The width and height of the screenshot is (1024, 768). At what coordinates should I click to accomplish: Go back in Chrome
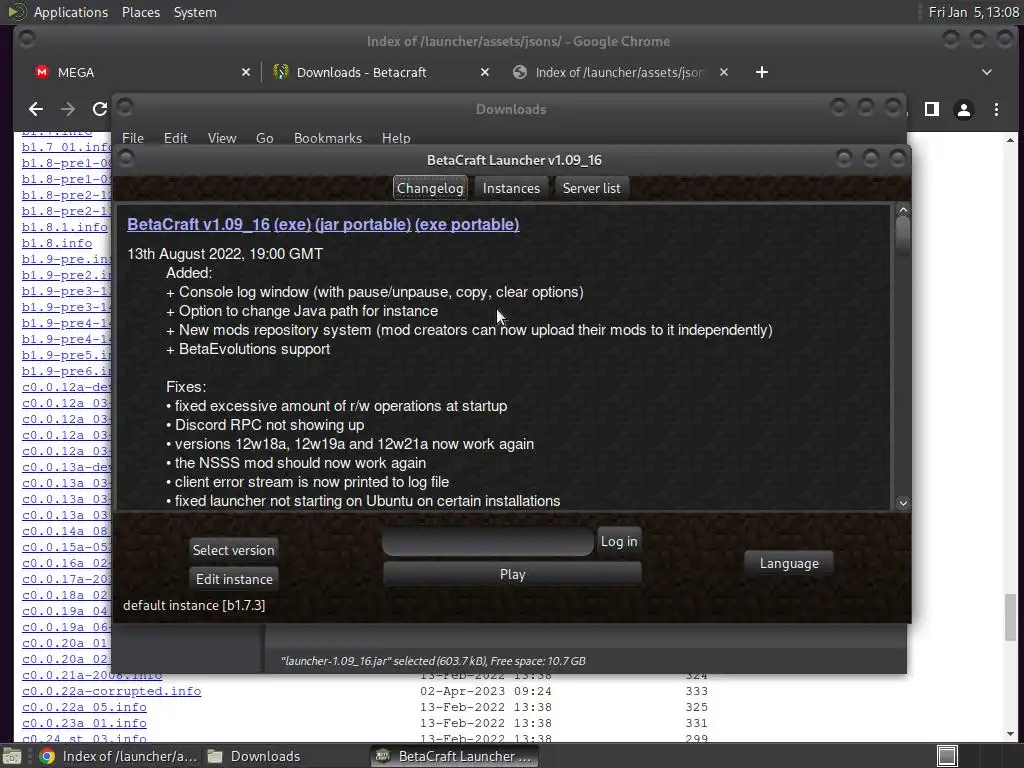[x=36, y=109]
